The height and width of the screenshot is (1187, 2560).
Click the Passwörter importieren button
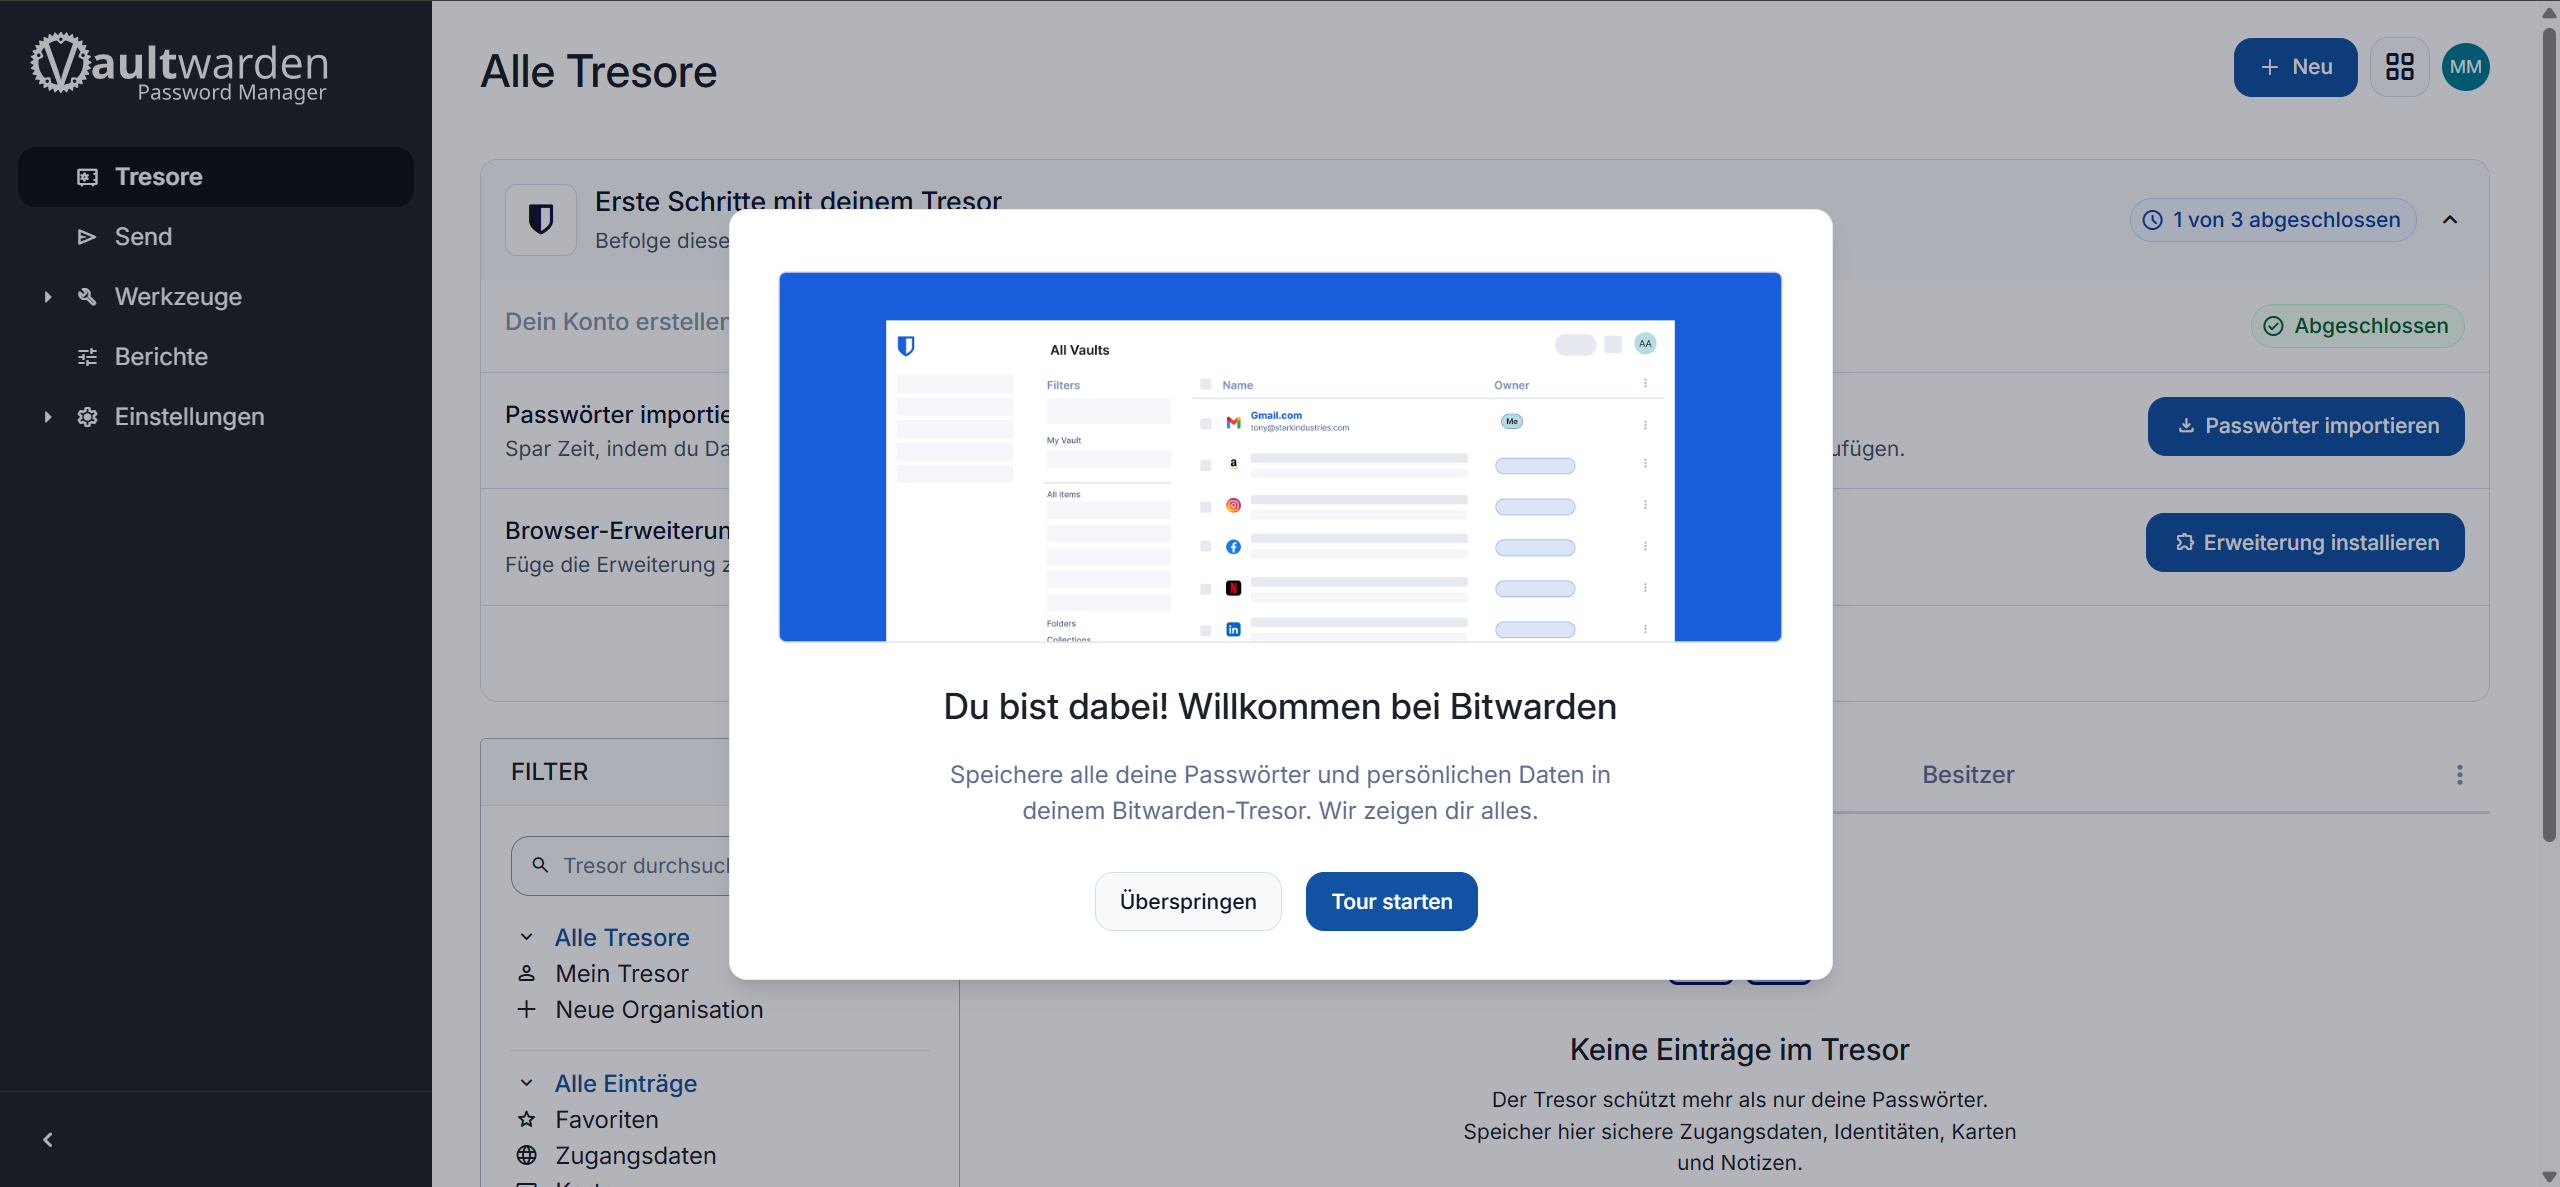point(2306,426)
